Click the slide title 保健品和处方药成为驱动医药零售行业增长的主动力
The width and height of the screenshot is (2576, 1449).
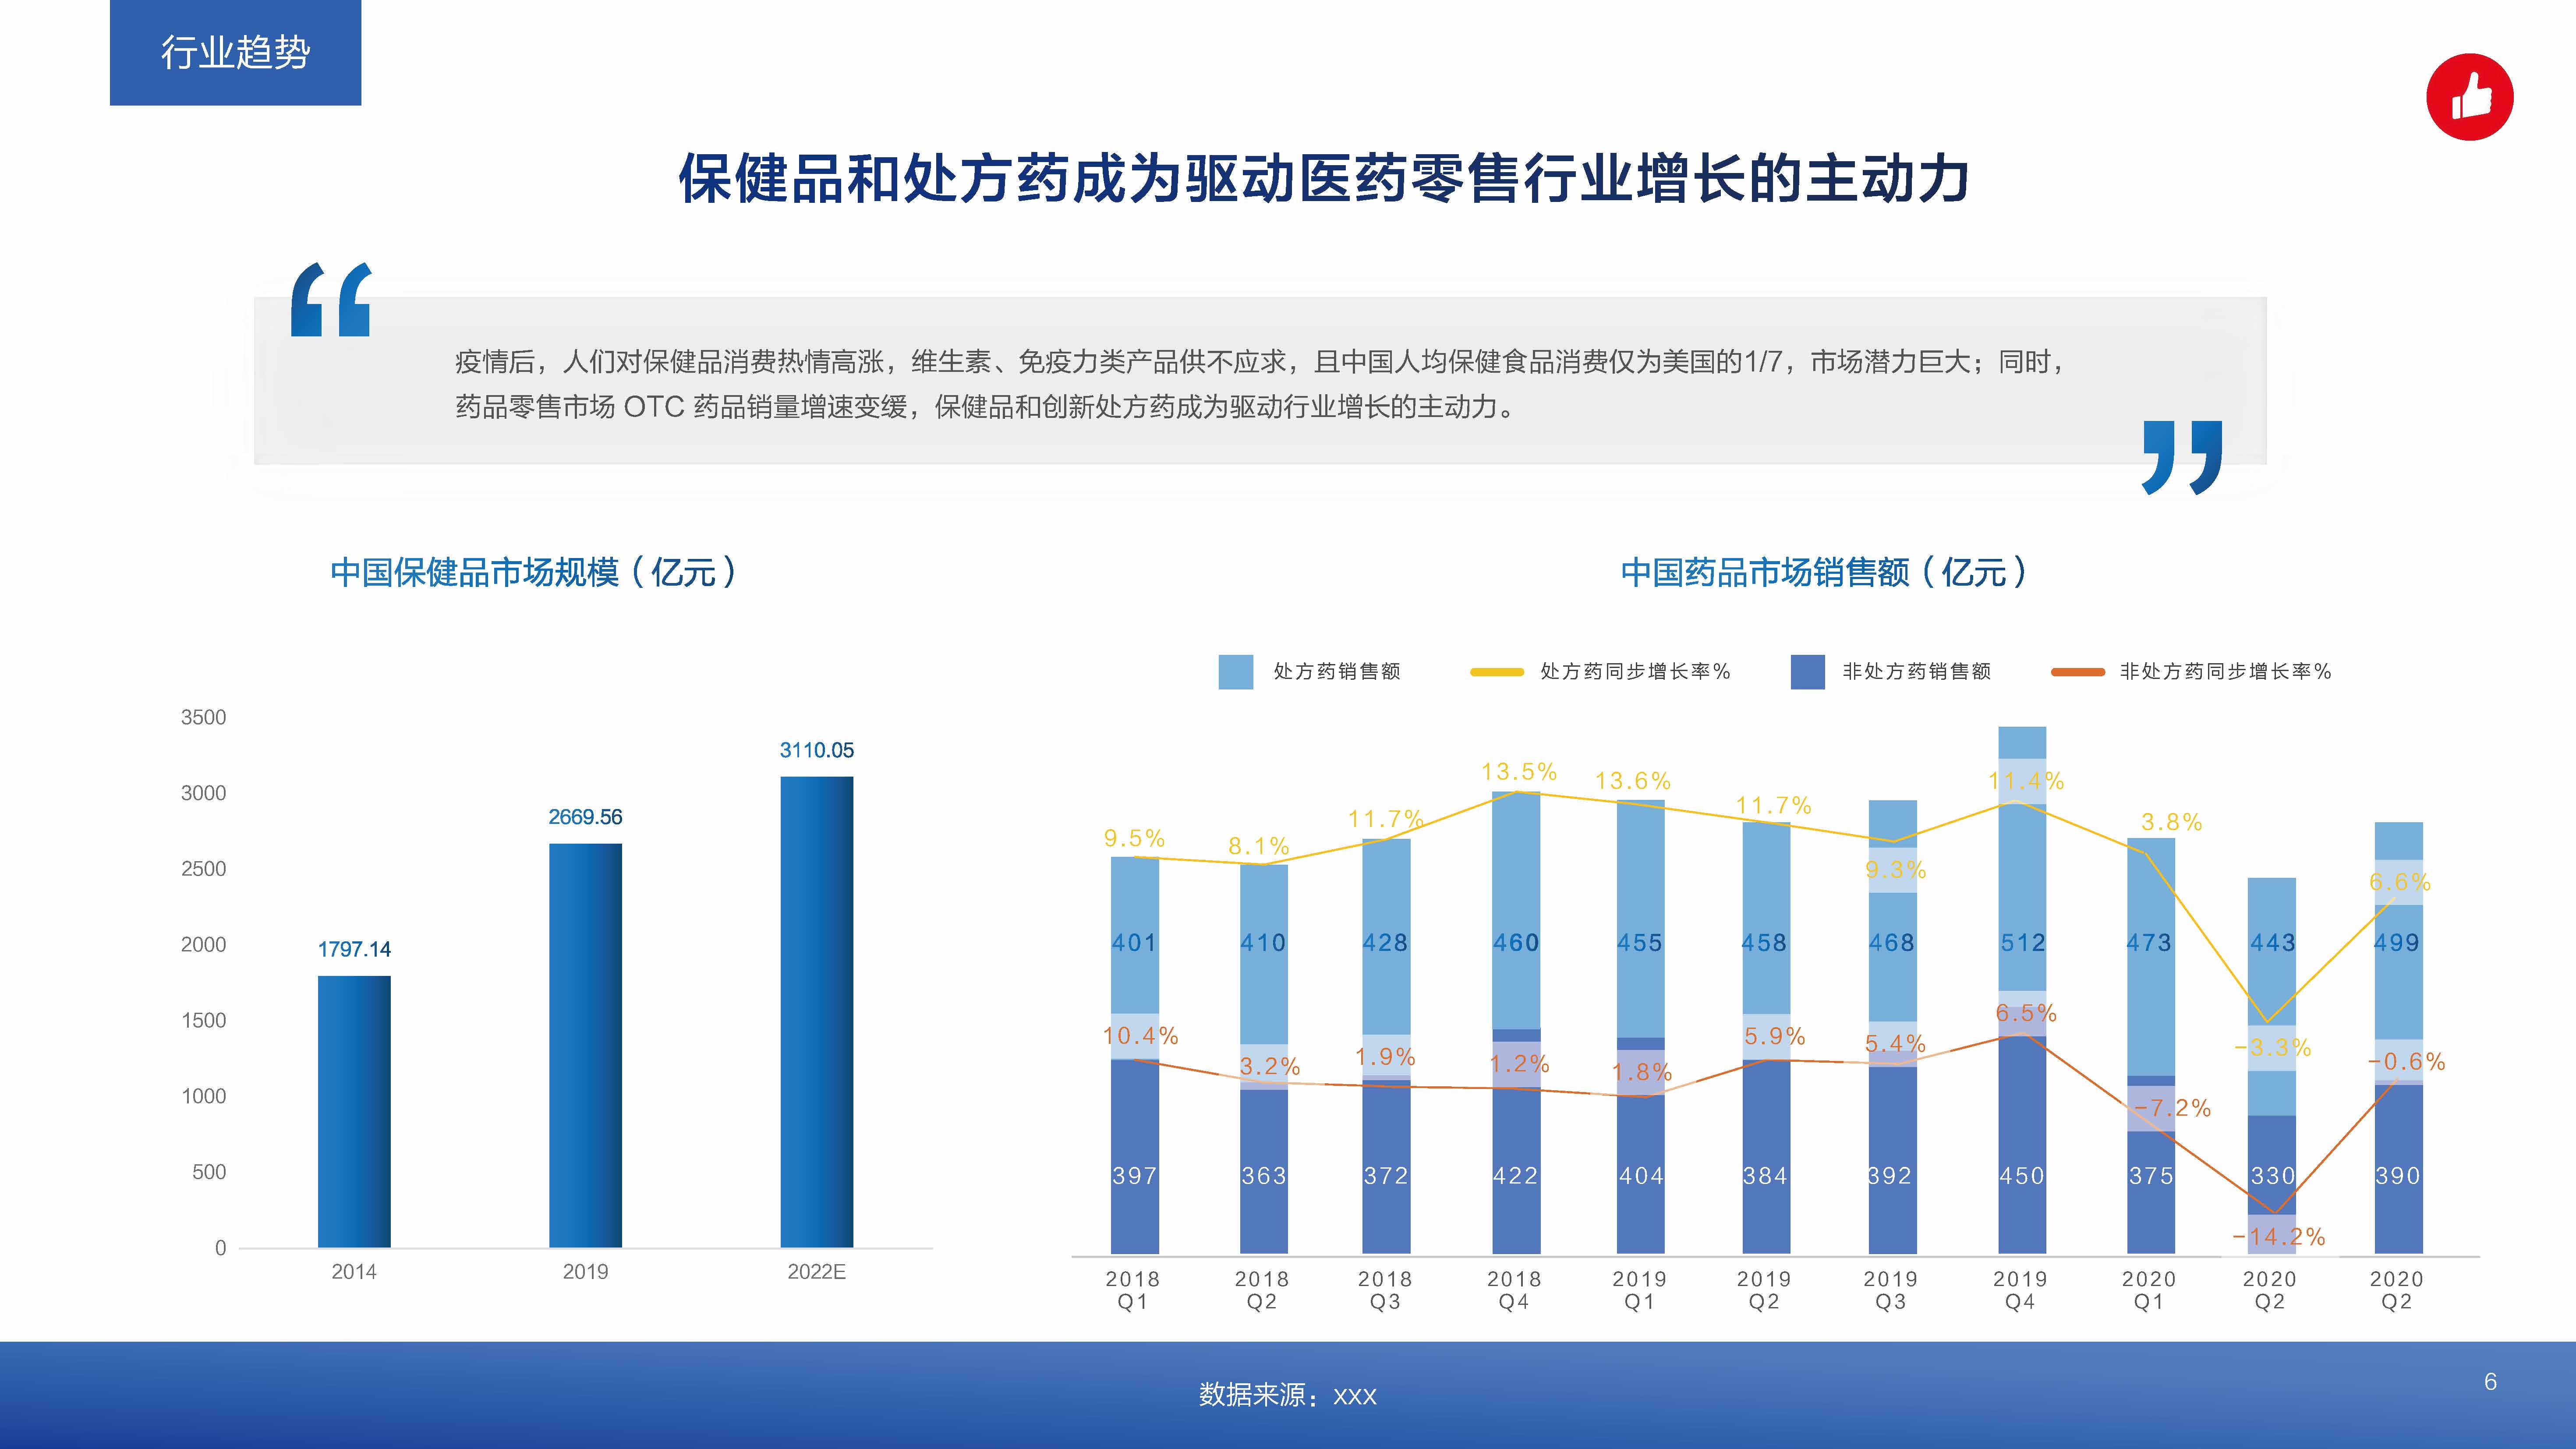pos(1324,179)
